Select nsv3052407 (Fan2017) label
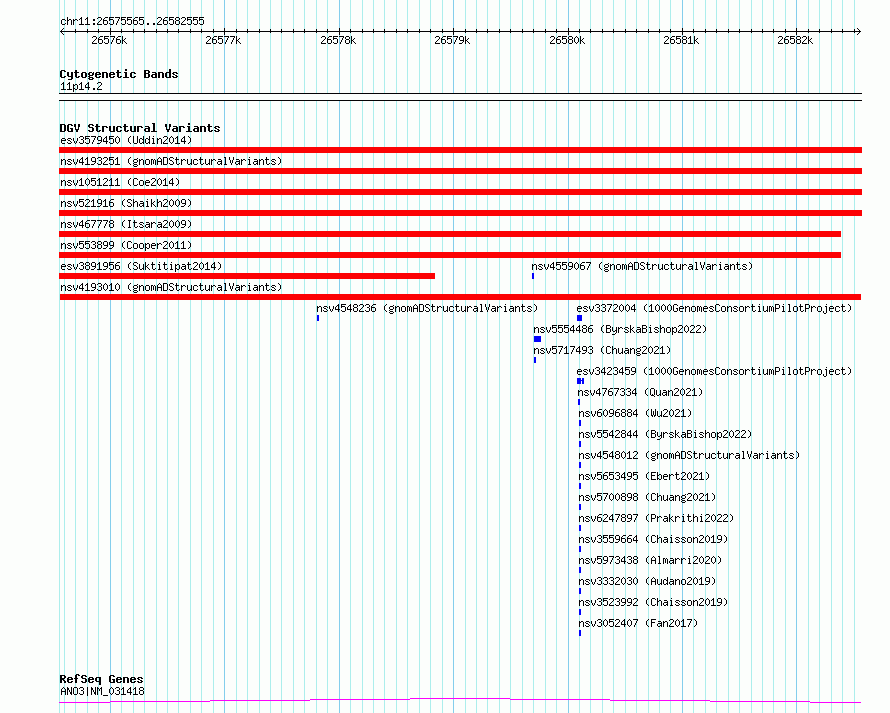Screen dimensions: 890x713 pos(638,623)
